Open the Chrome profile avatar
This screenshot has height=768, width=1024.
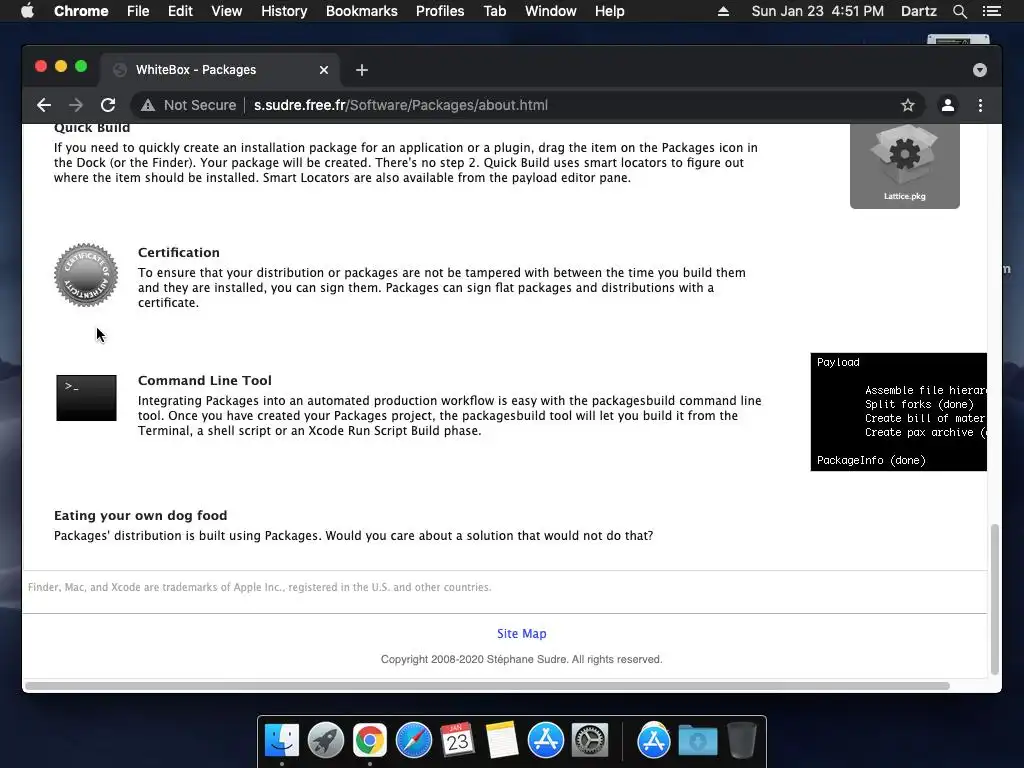tap(948, 105)
